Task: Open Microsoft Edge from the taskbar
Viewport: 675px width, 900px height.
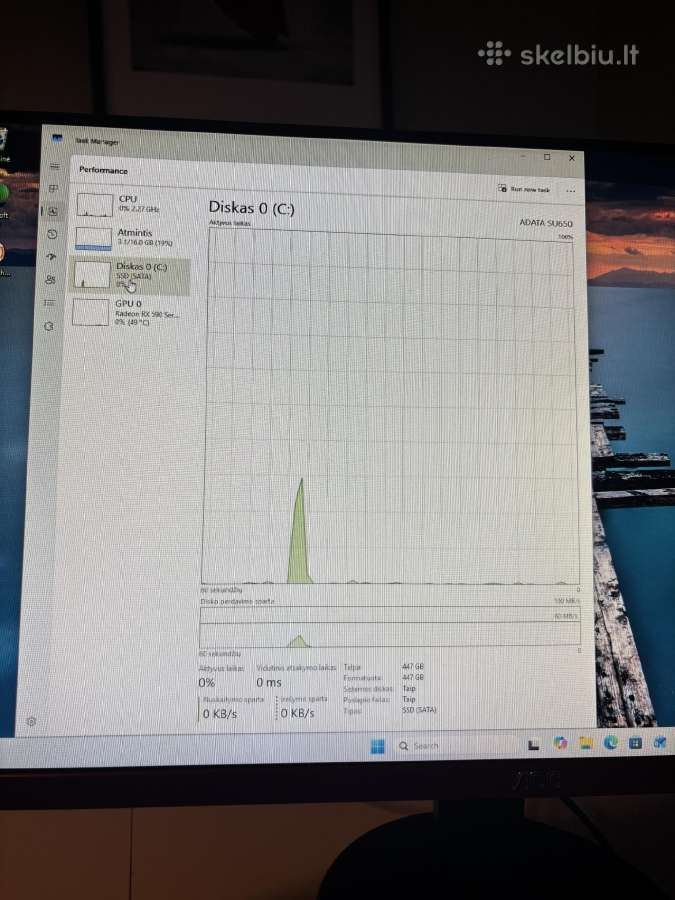Action: pos(610,743)
